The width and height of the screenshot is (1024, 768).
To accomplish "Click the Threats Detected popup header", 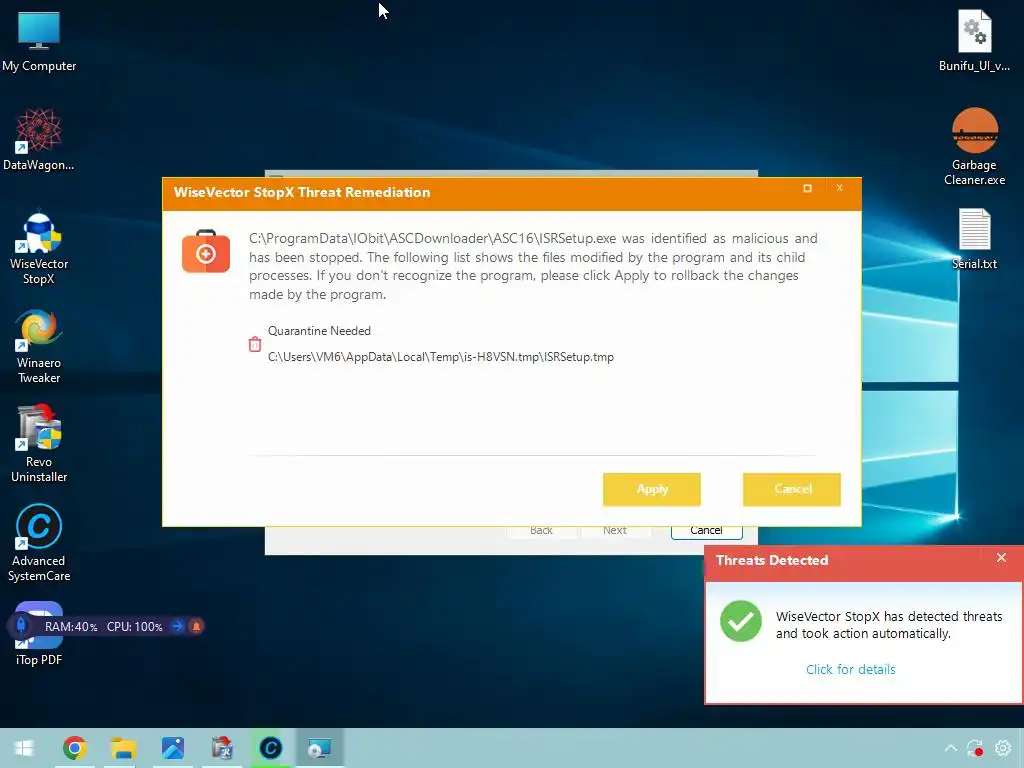I will click(x=863, y=562).
